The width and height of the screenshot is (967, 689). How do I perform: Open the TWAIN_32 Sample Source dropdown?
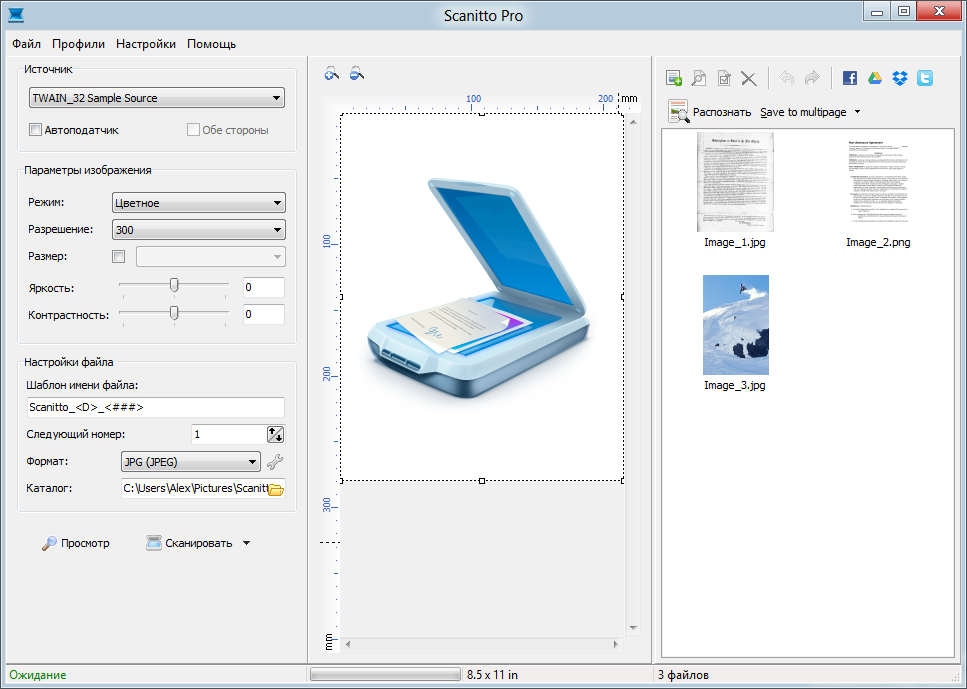pyautogui.click(x=157, y=98)
